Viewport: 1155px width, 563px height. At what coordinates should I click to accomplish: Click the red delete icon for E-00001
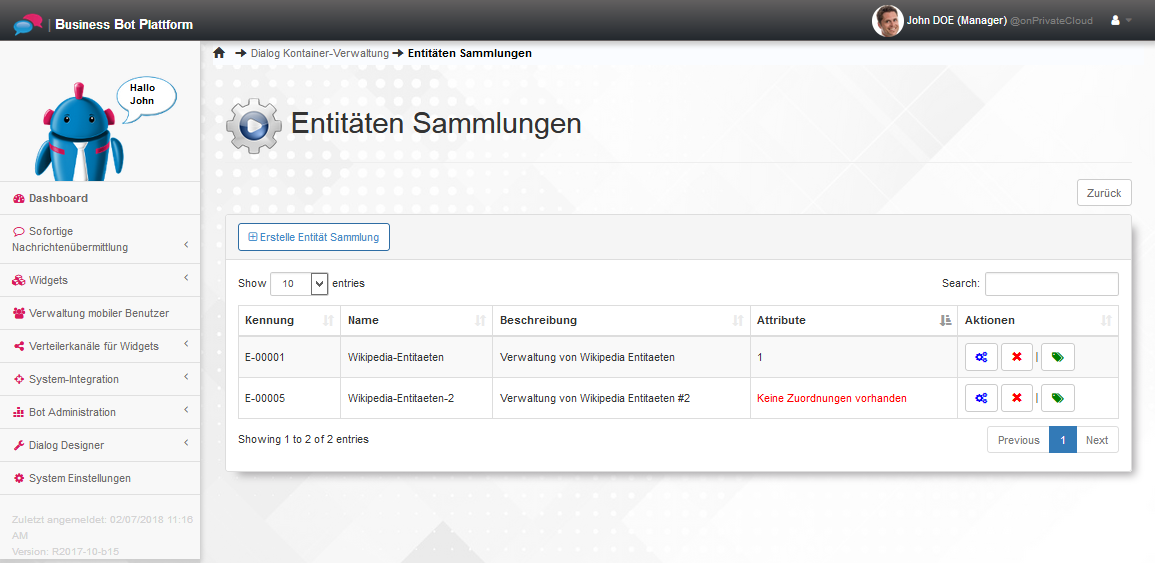pos(1016,357)
